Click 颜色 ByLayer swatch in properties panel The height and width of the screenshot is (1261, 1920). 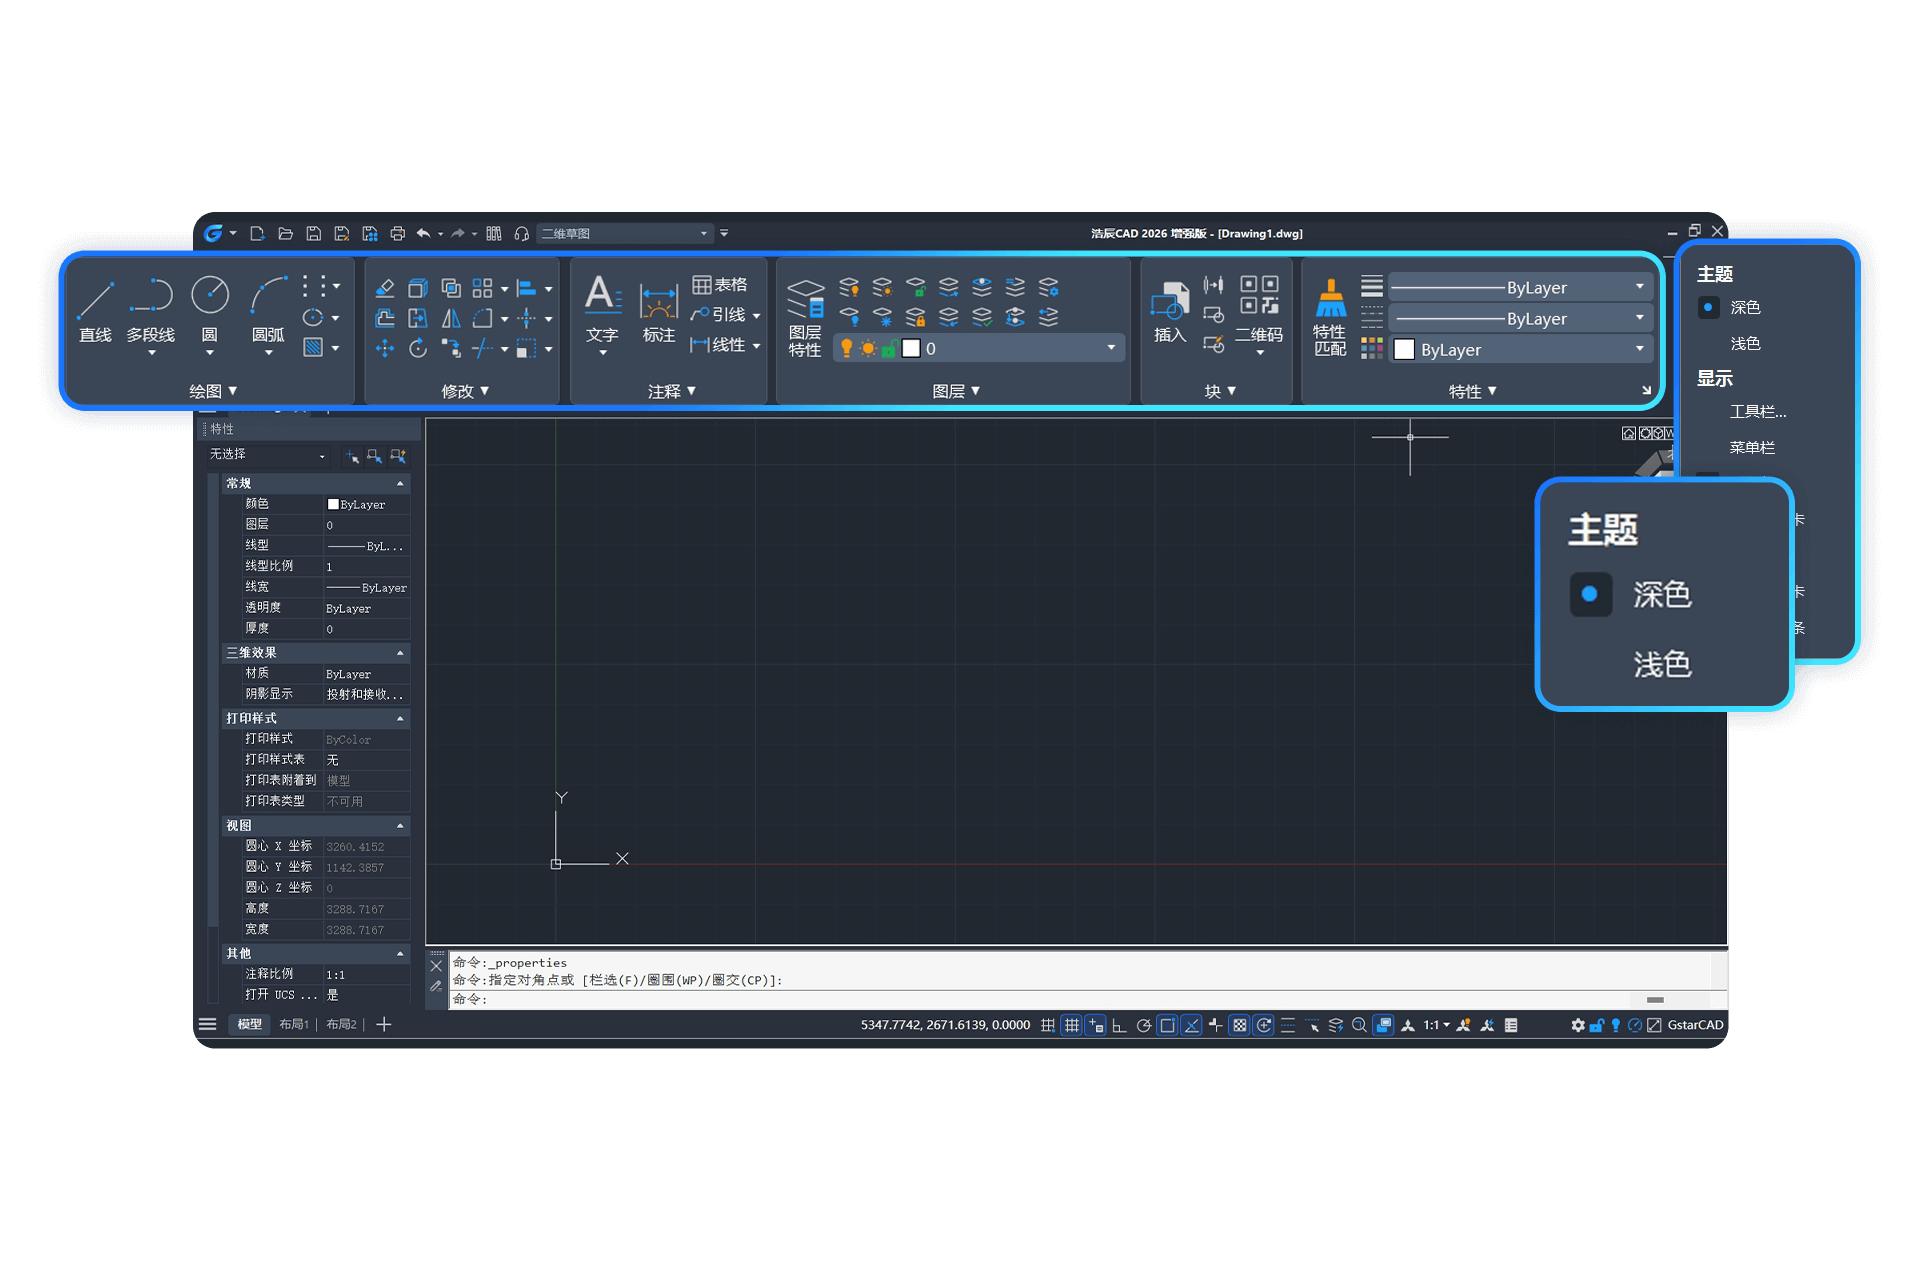click(333, 504)
